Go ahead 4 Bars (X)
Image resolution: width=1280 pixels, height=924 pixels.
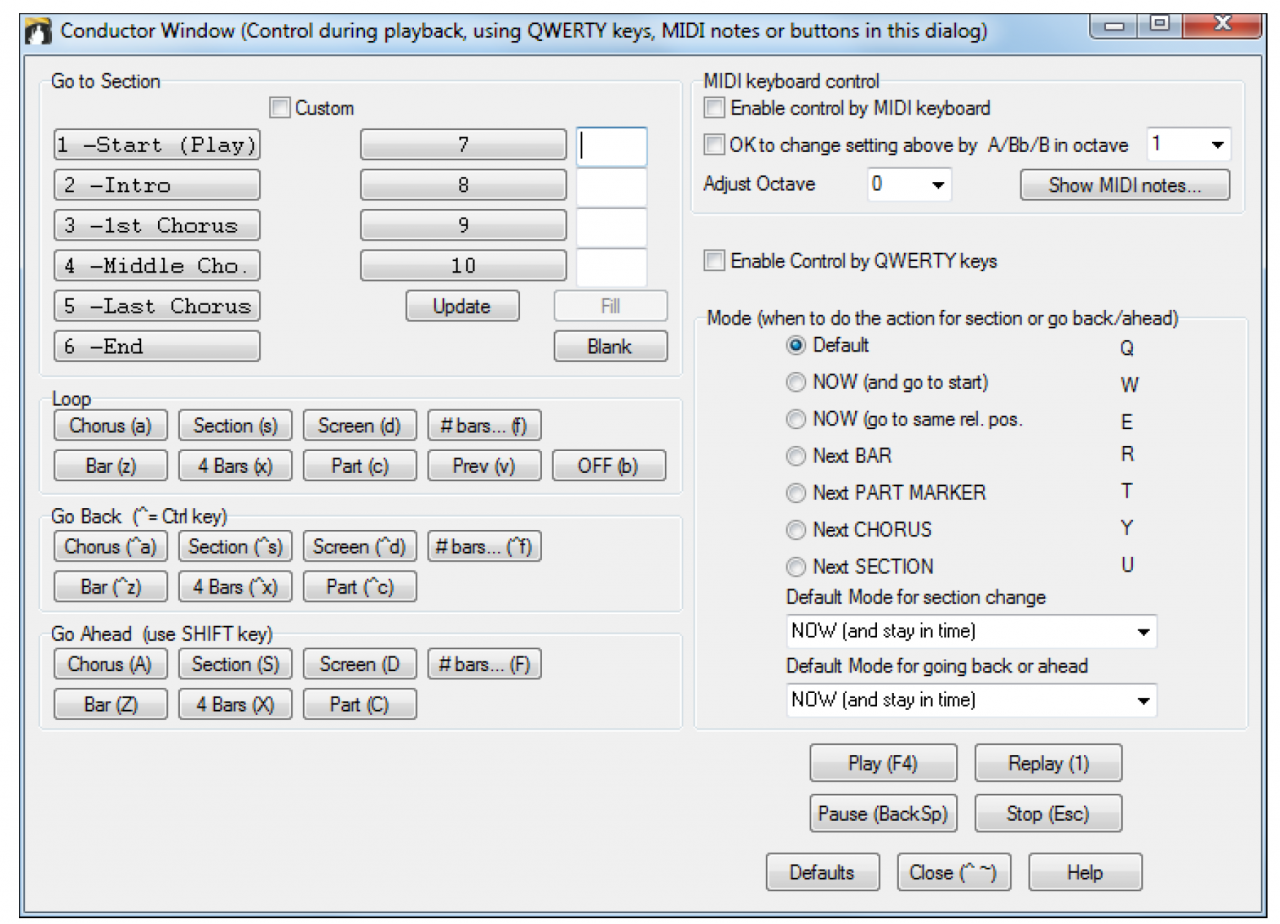(235, 704)
